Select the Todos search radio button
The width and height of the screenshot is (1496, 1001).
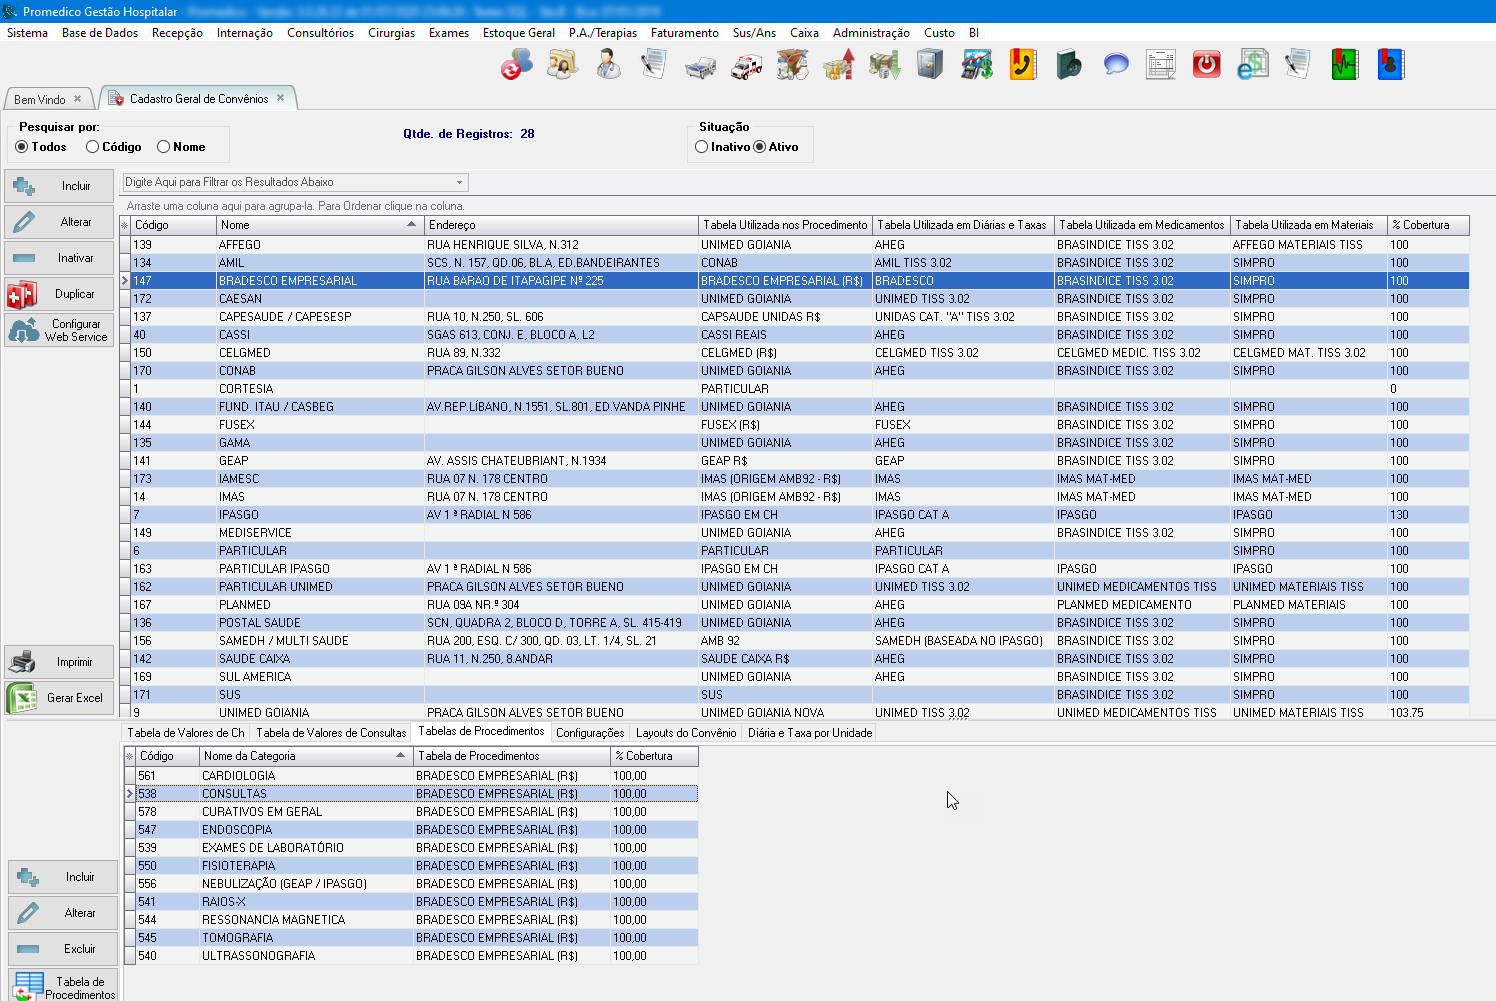pos(22,147)
